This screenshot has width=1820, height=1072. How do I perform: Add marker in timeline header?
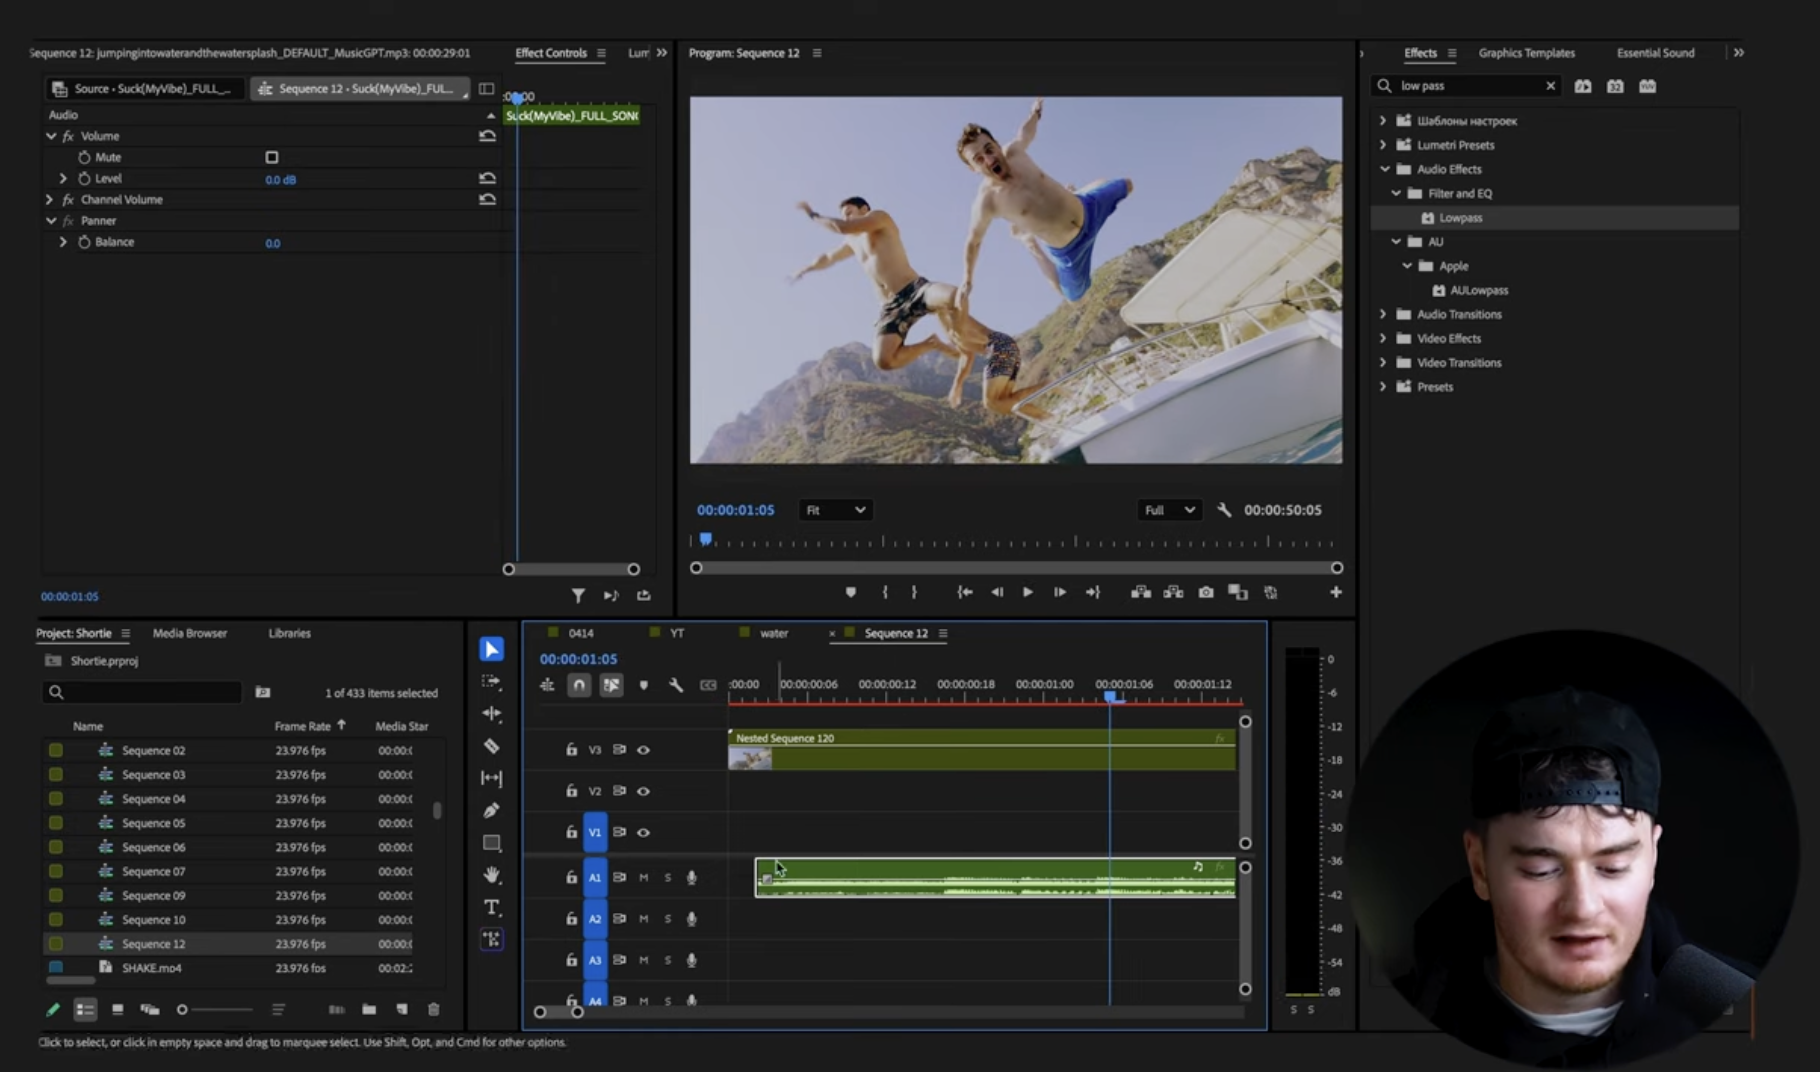click(x=643, y=685)
